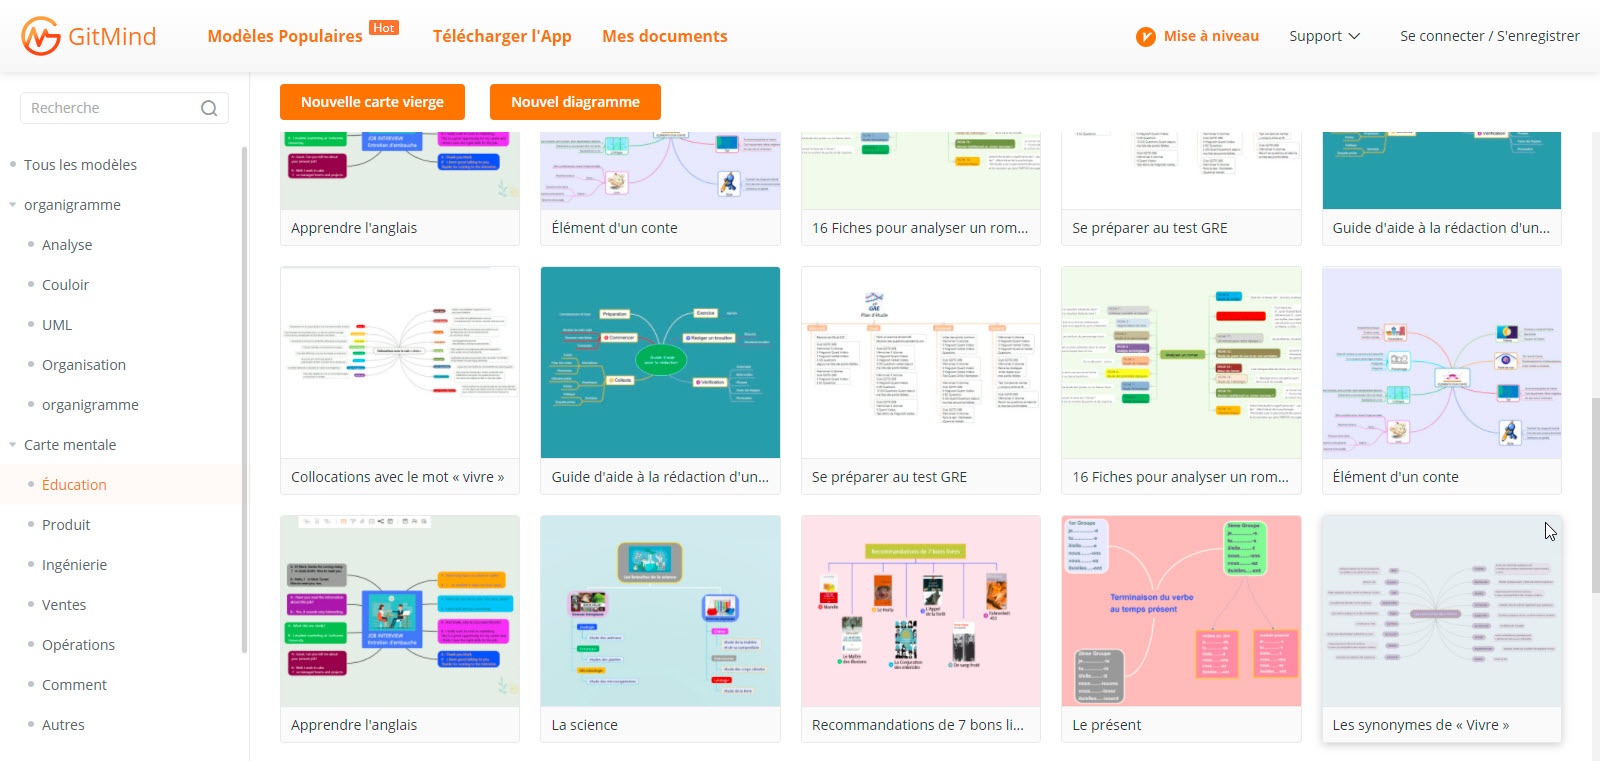This screenshot has height=761, width=1600.
Task: Open the Le présent template thumbnail
Action: tap(1180, 611)
